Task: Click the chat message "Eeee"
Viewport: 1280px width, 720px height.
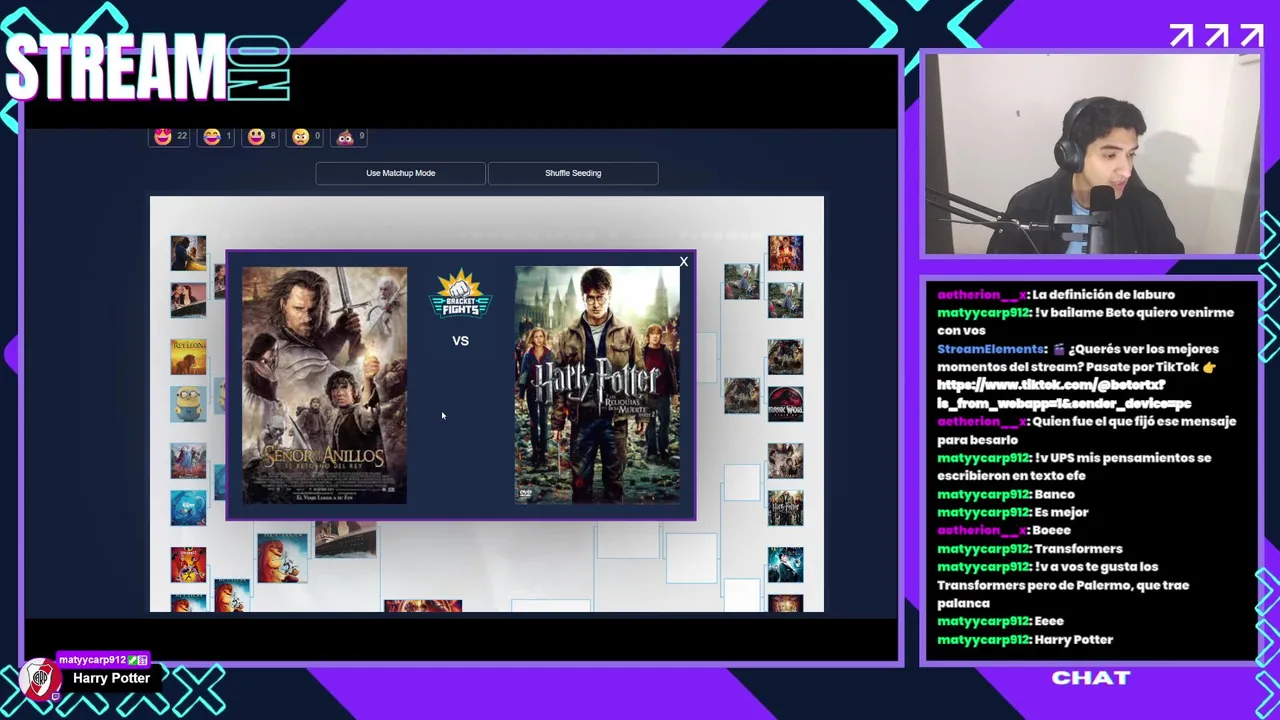Action: pos(1049,621)
